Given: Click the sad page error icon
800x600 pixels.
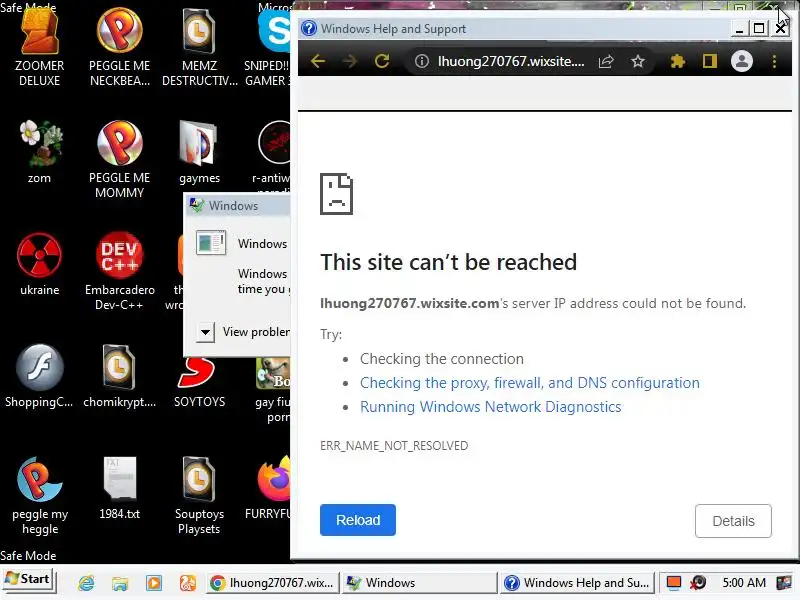Looking at the screenshot, I should [336, 194].
